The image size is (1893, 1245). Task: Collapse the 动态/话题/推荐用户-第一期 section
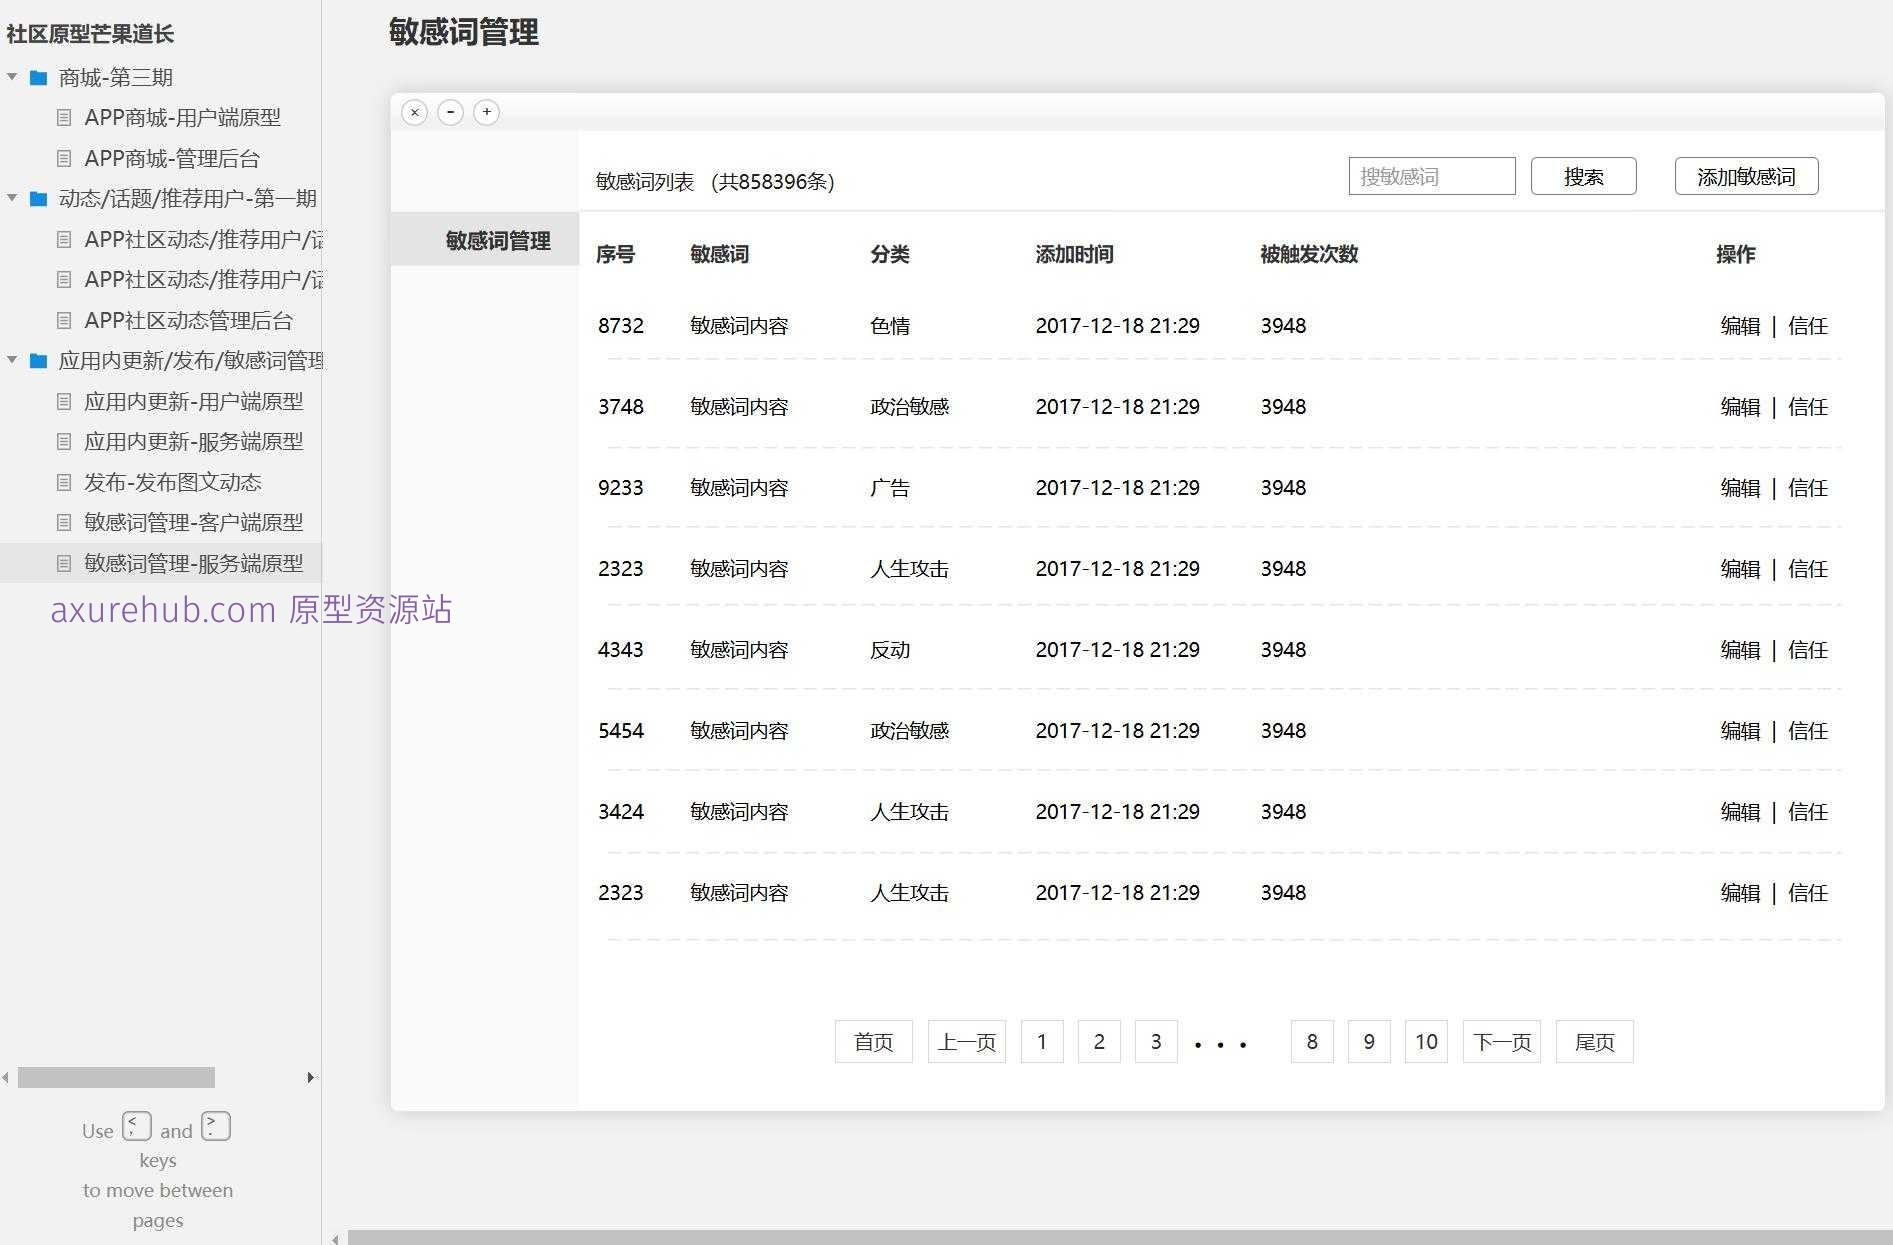[x=12, y=198]
